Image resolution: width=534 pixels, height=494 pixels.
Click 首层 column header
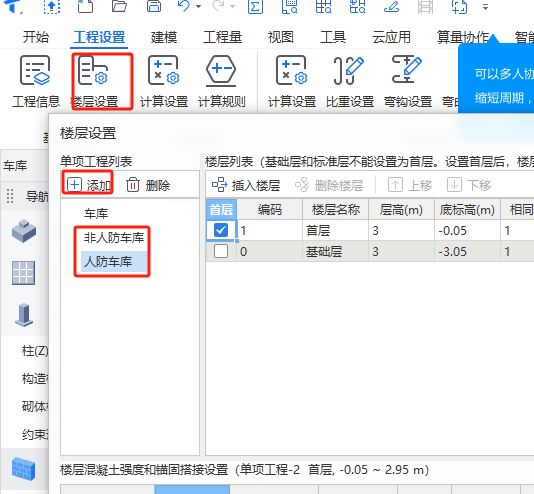click(x=221, y=209)
